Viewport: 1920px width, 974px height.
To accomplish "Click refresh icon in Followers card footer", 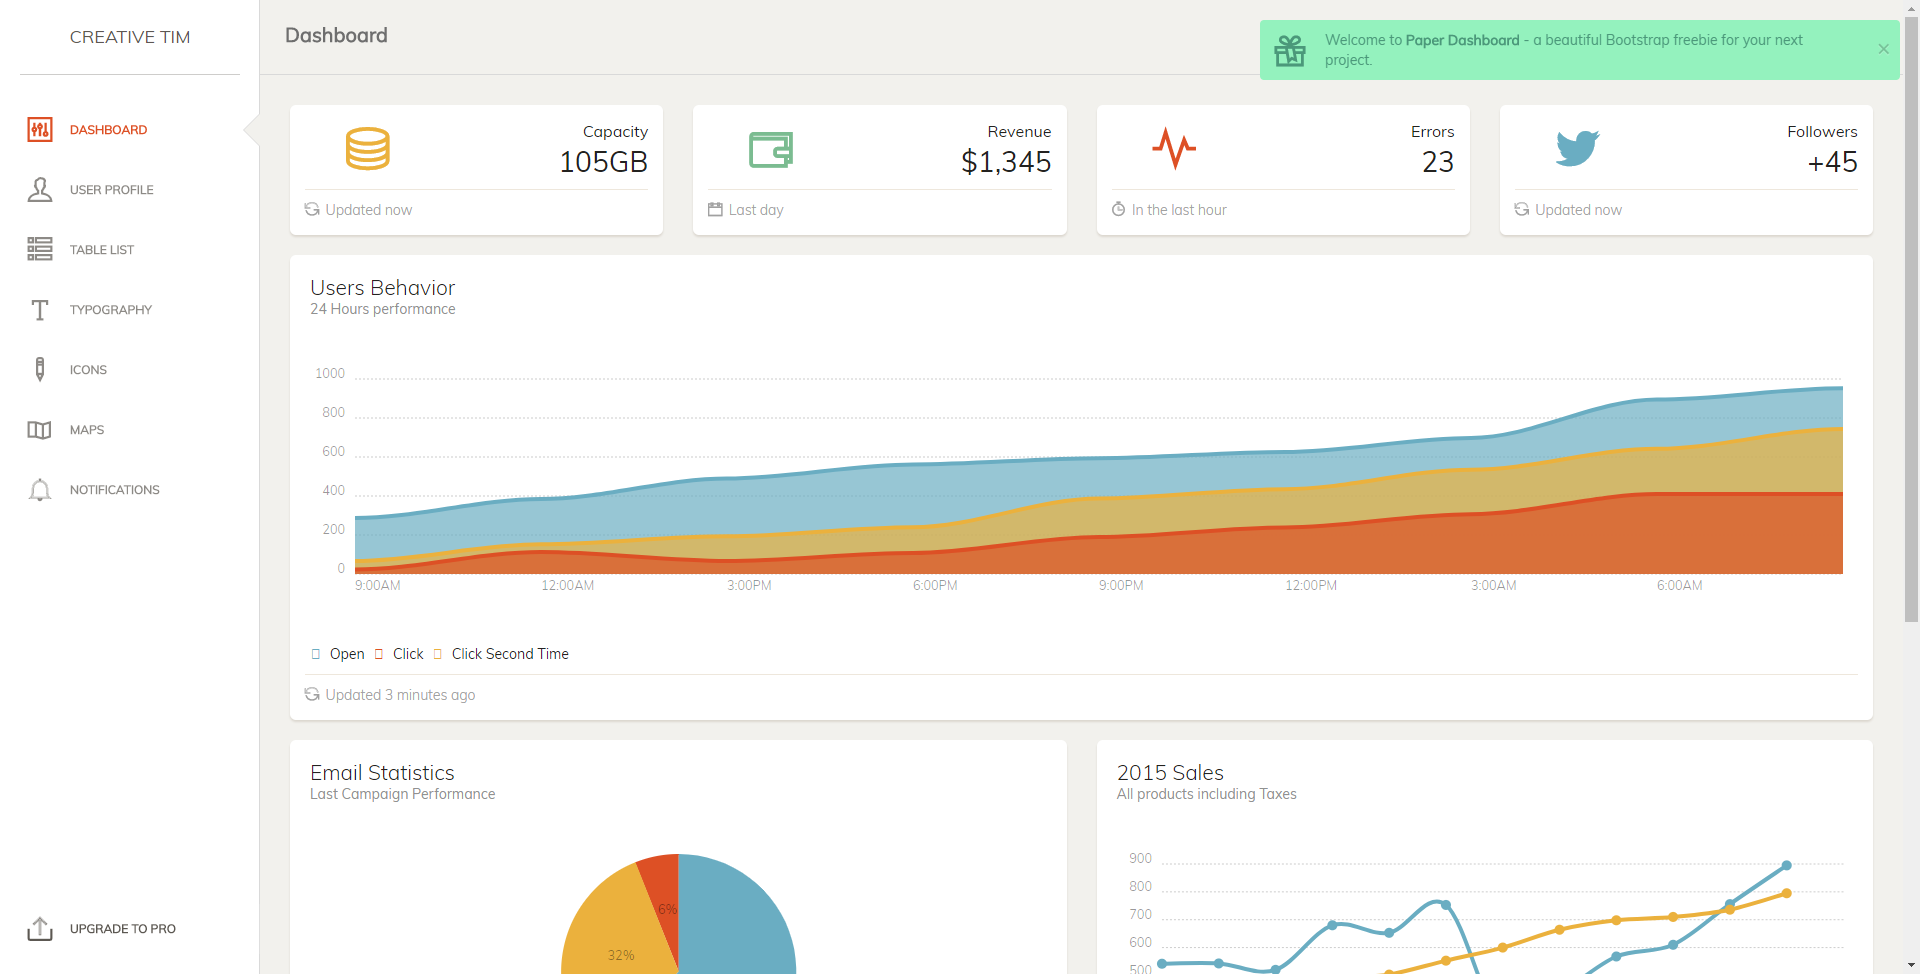I will click(x=1522, y=209).
